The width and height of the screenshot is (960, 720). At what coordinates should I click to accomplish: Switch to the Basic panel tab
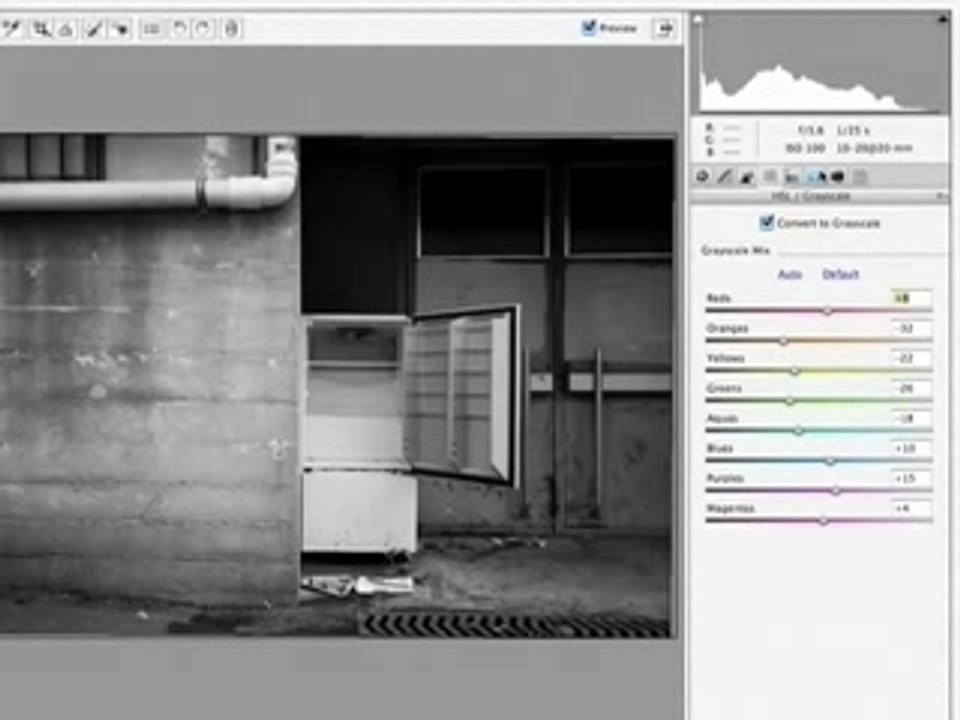[x=703, y=177]
